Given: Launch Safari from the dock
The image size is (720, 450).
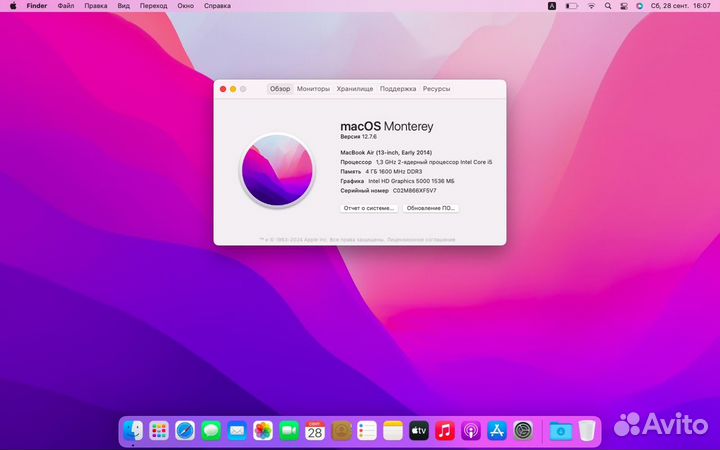Looking at the screenshot, I should 185,431.
